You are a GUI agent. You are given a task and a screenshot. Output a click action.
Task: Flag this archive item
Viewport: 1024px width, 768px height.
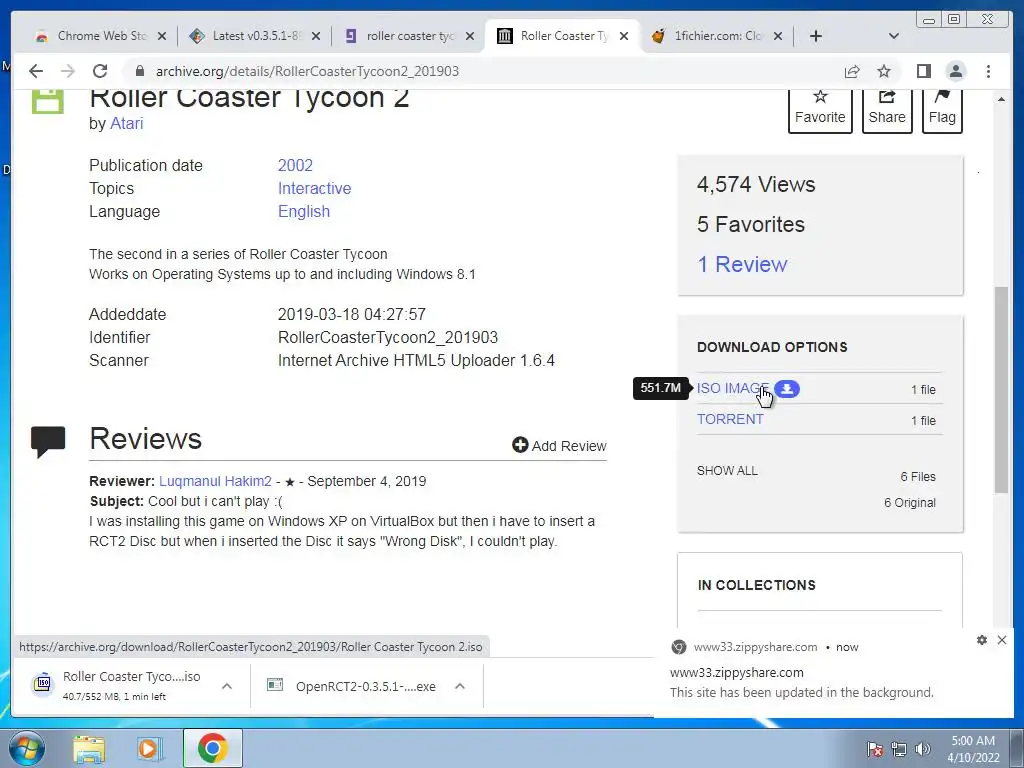(x=942, y=110)
